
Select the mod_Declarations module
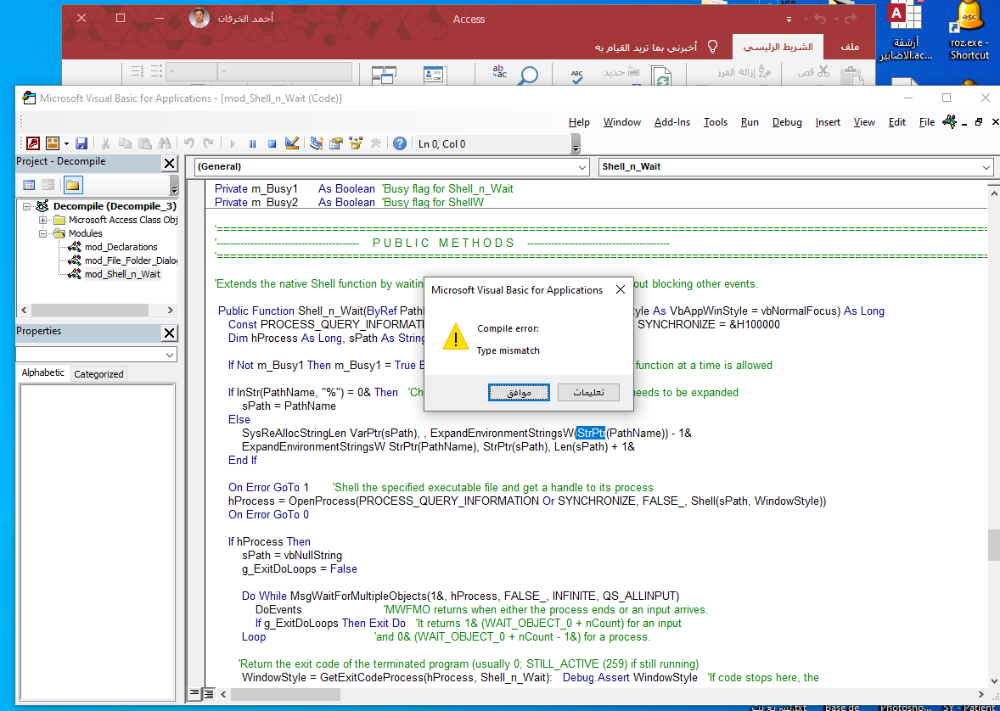pyautogui.click(x=121, y=247)
